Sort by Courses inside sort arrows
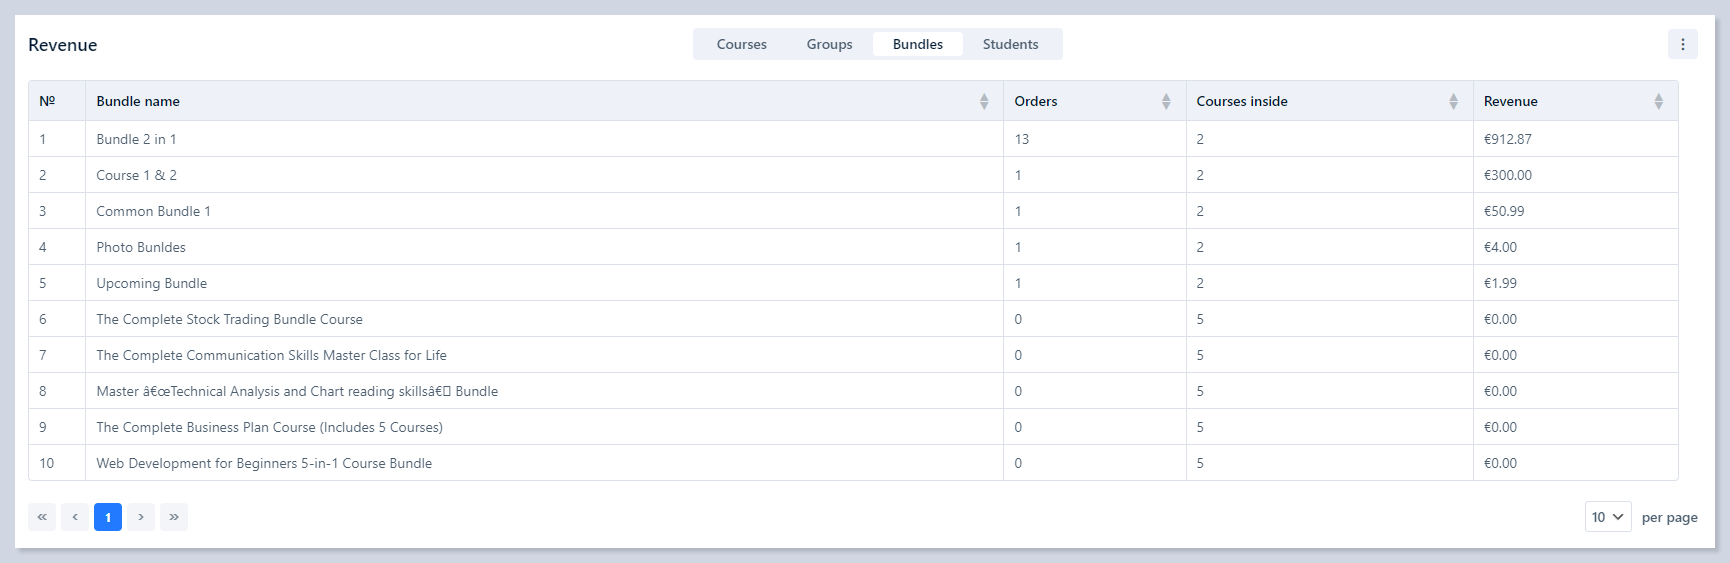The height and width of the screenshot is (563, 1730). pos(1452,101)
